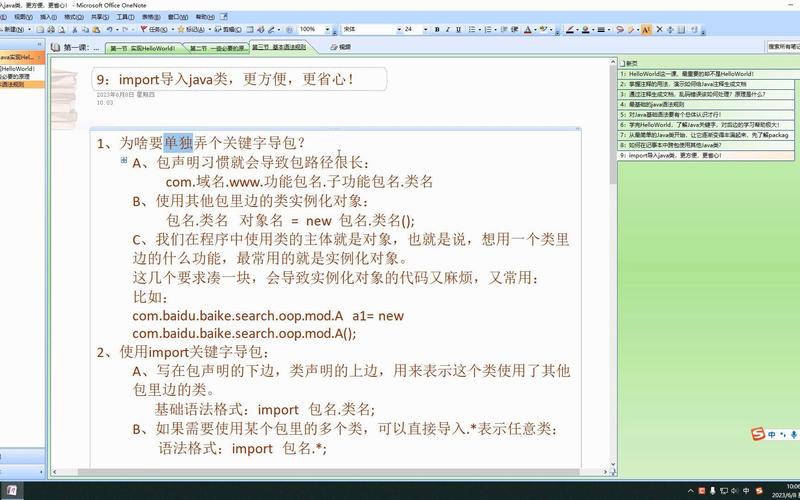The width and height of the screenshot is (800, 500).
Task: Click the yellow star Tag icon
Action: click(181, 29)
